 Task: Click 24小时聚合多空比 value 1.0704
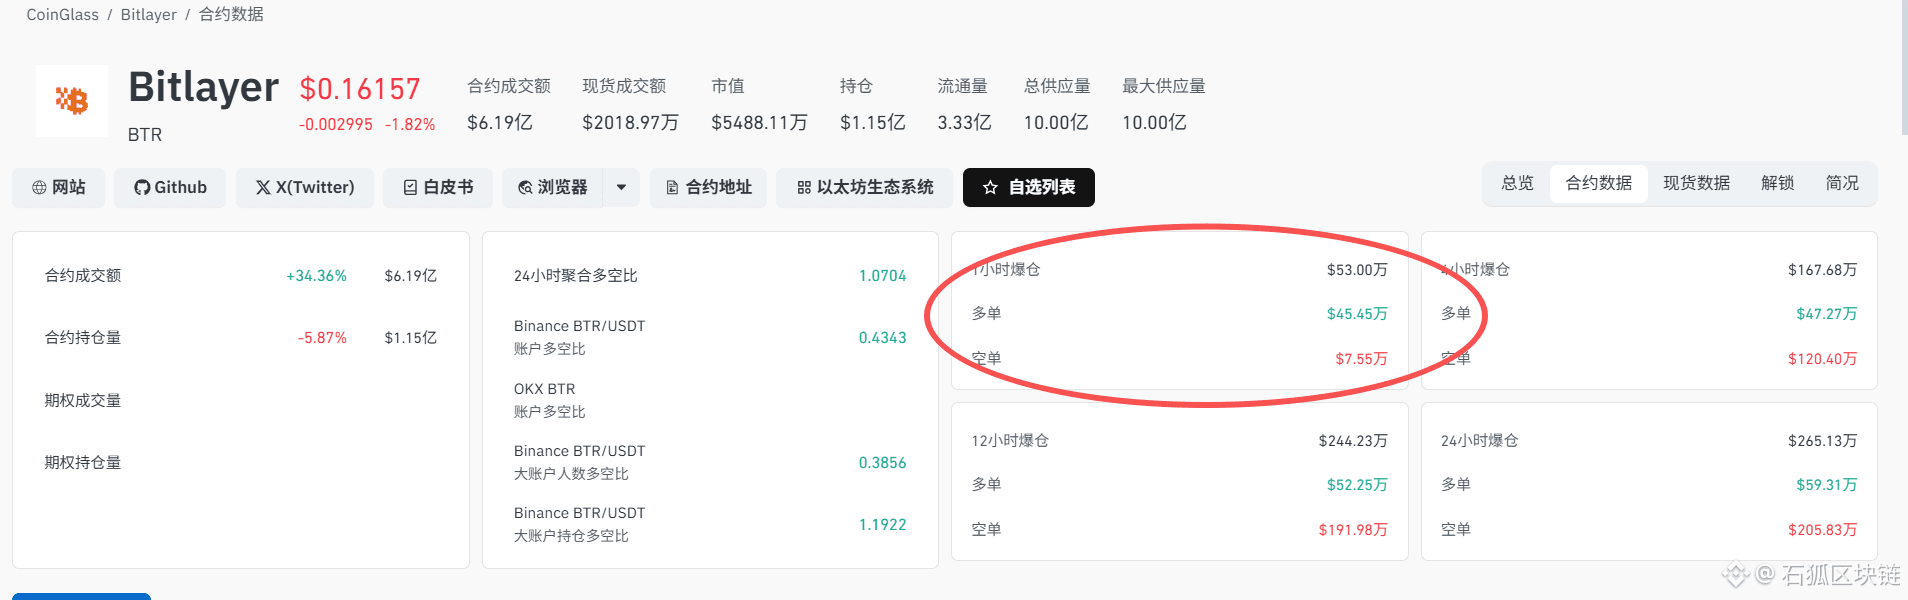click(x=882, y=276)
